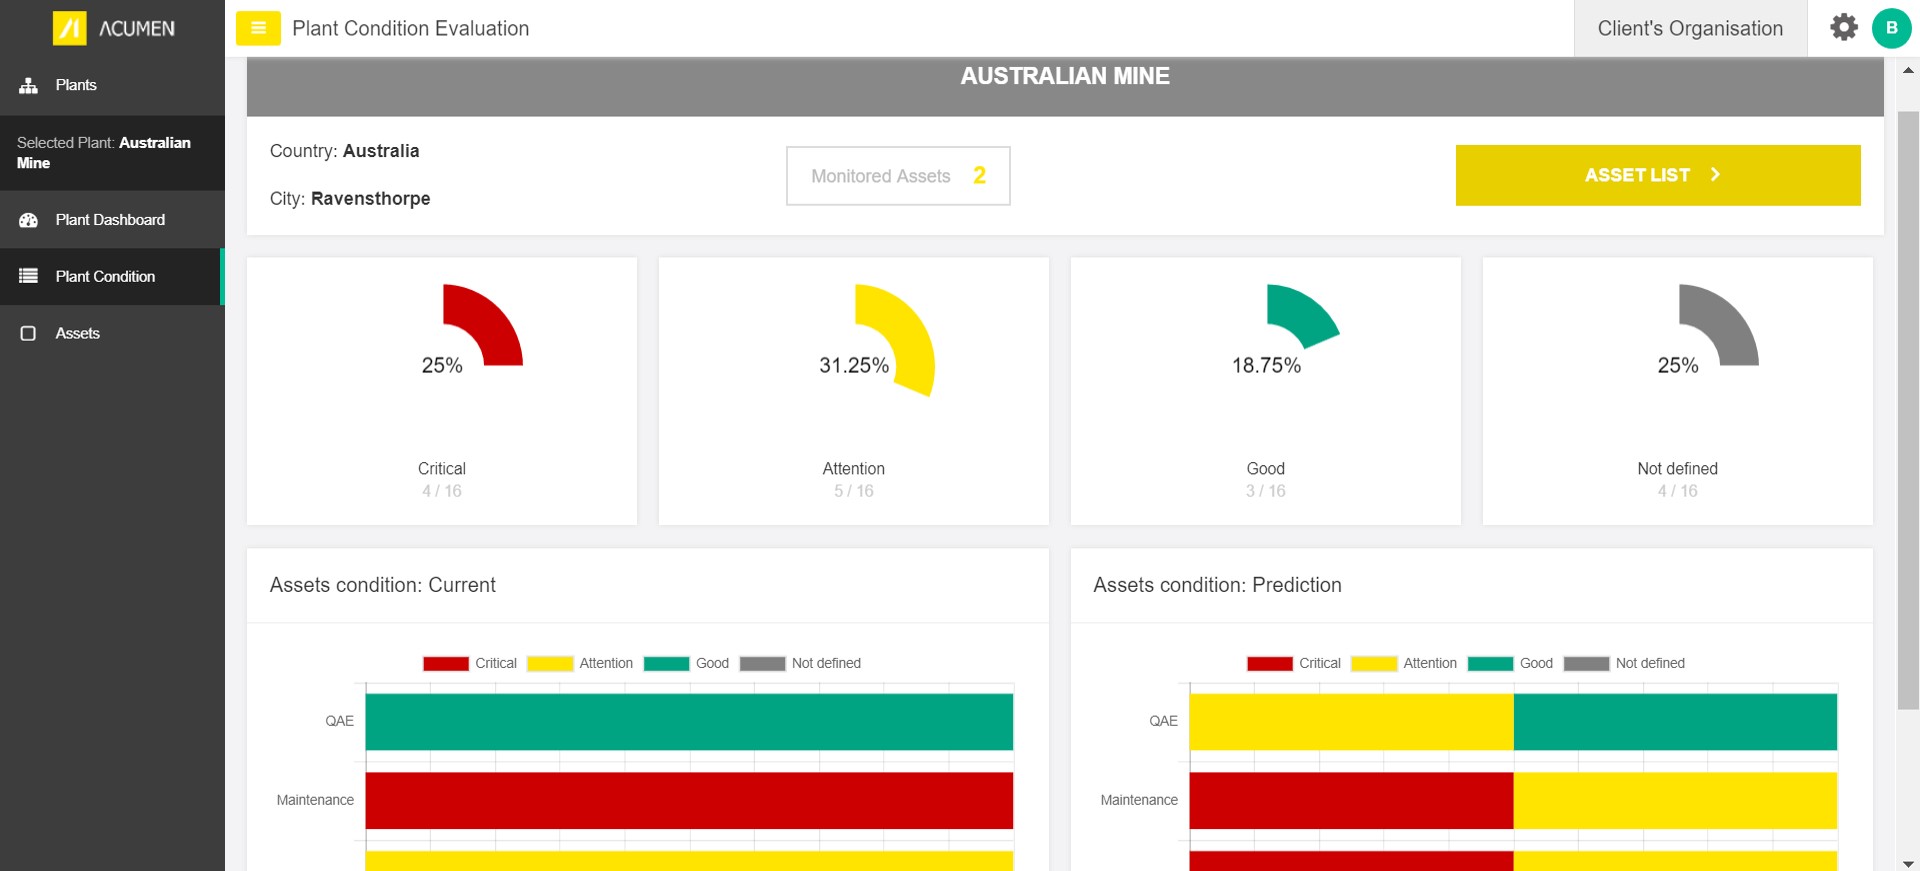This screenshot has width=1920, height=871.
Task: Click the Good 3 / 16 count
Action: [x=1266, y=491]
